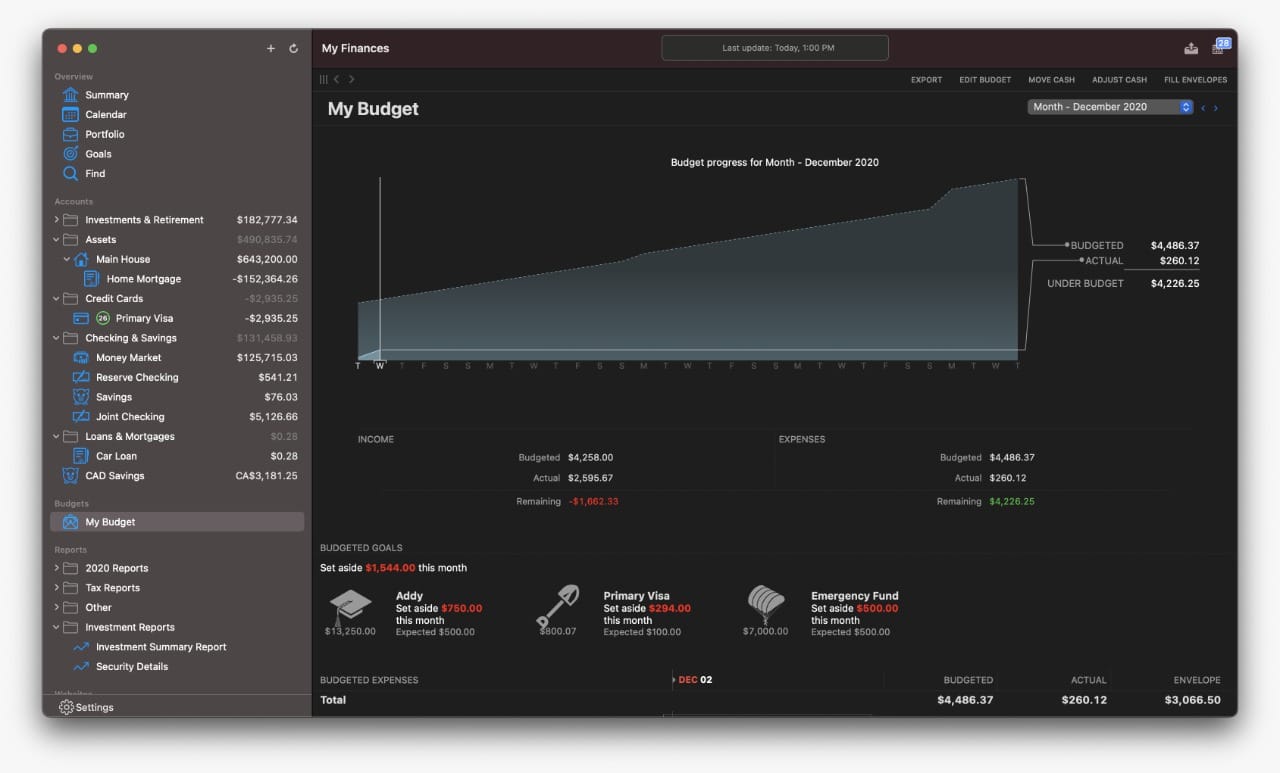Click the -$1,662.33 income remaining value
Screen dimensions: 1280x773
pos(593,502)
